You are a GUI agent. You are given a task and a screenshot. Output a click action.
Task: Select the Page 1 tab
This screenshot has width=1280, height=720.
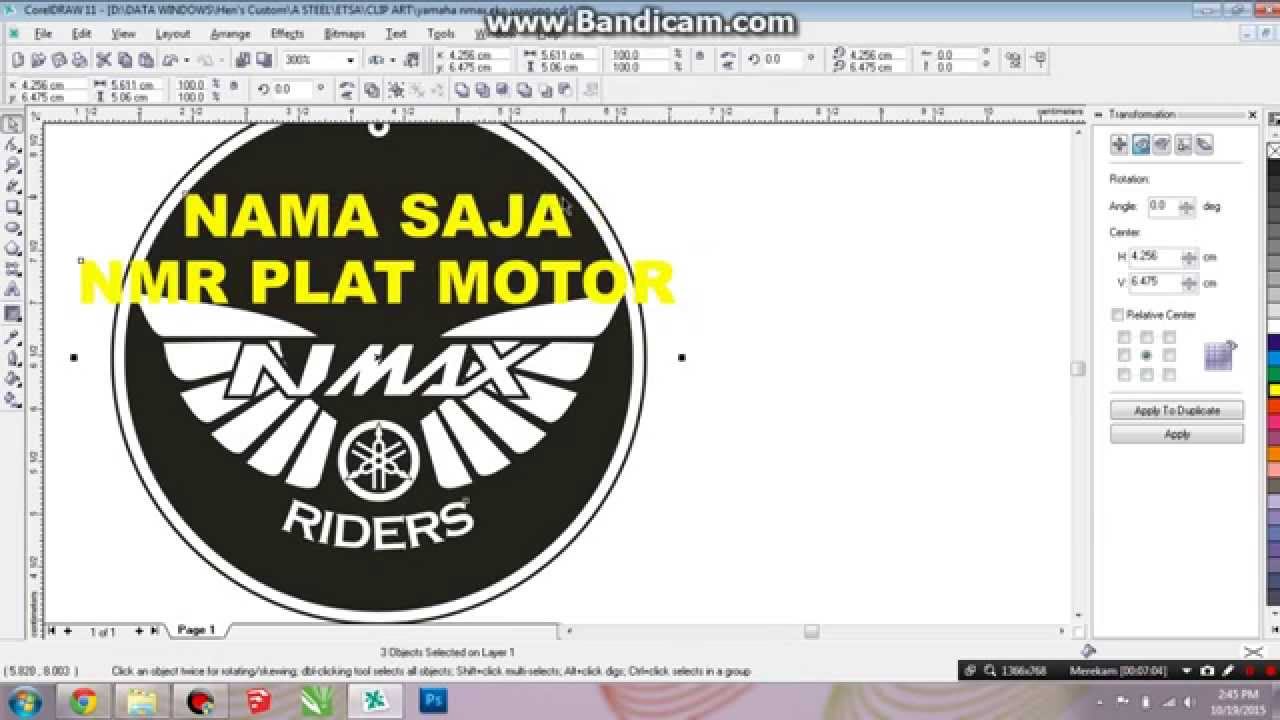point(197,630)
